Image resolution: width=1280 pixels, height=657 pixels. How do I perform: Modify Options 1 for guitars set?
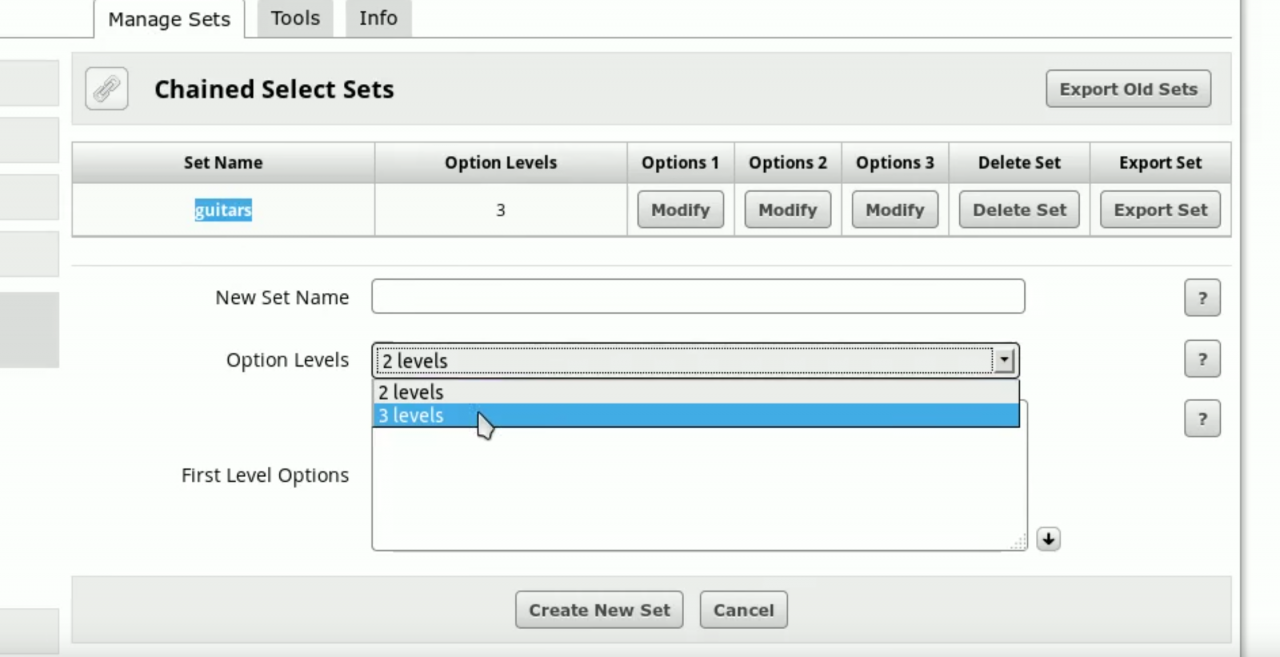[680, 210]
